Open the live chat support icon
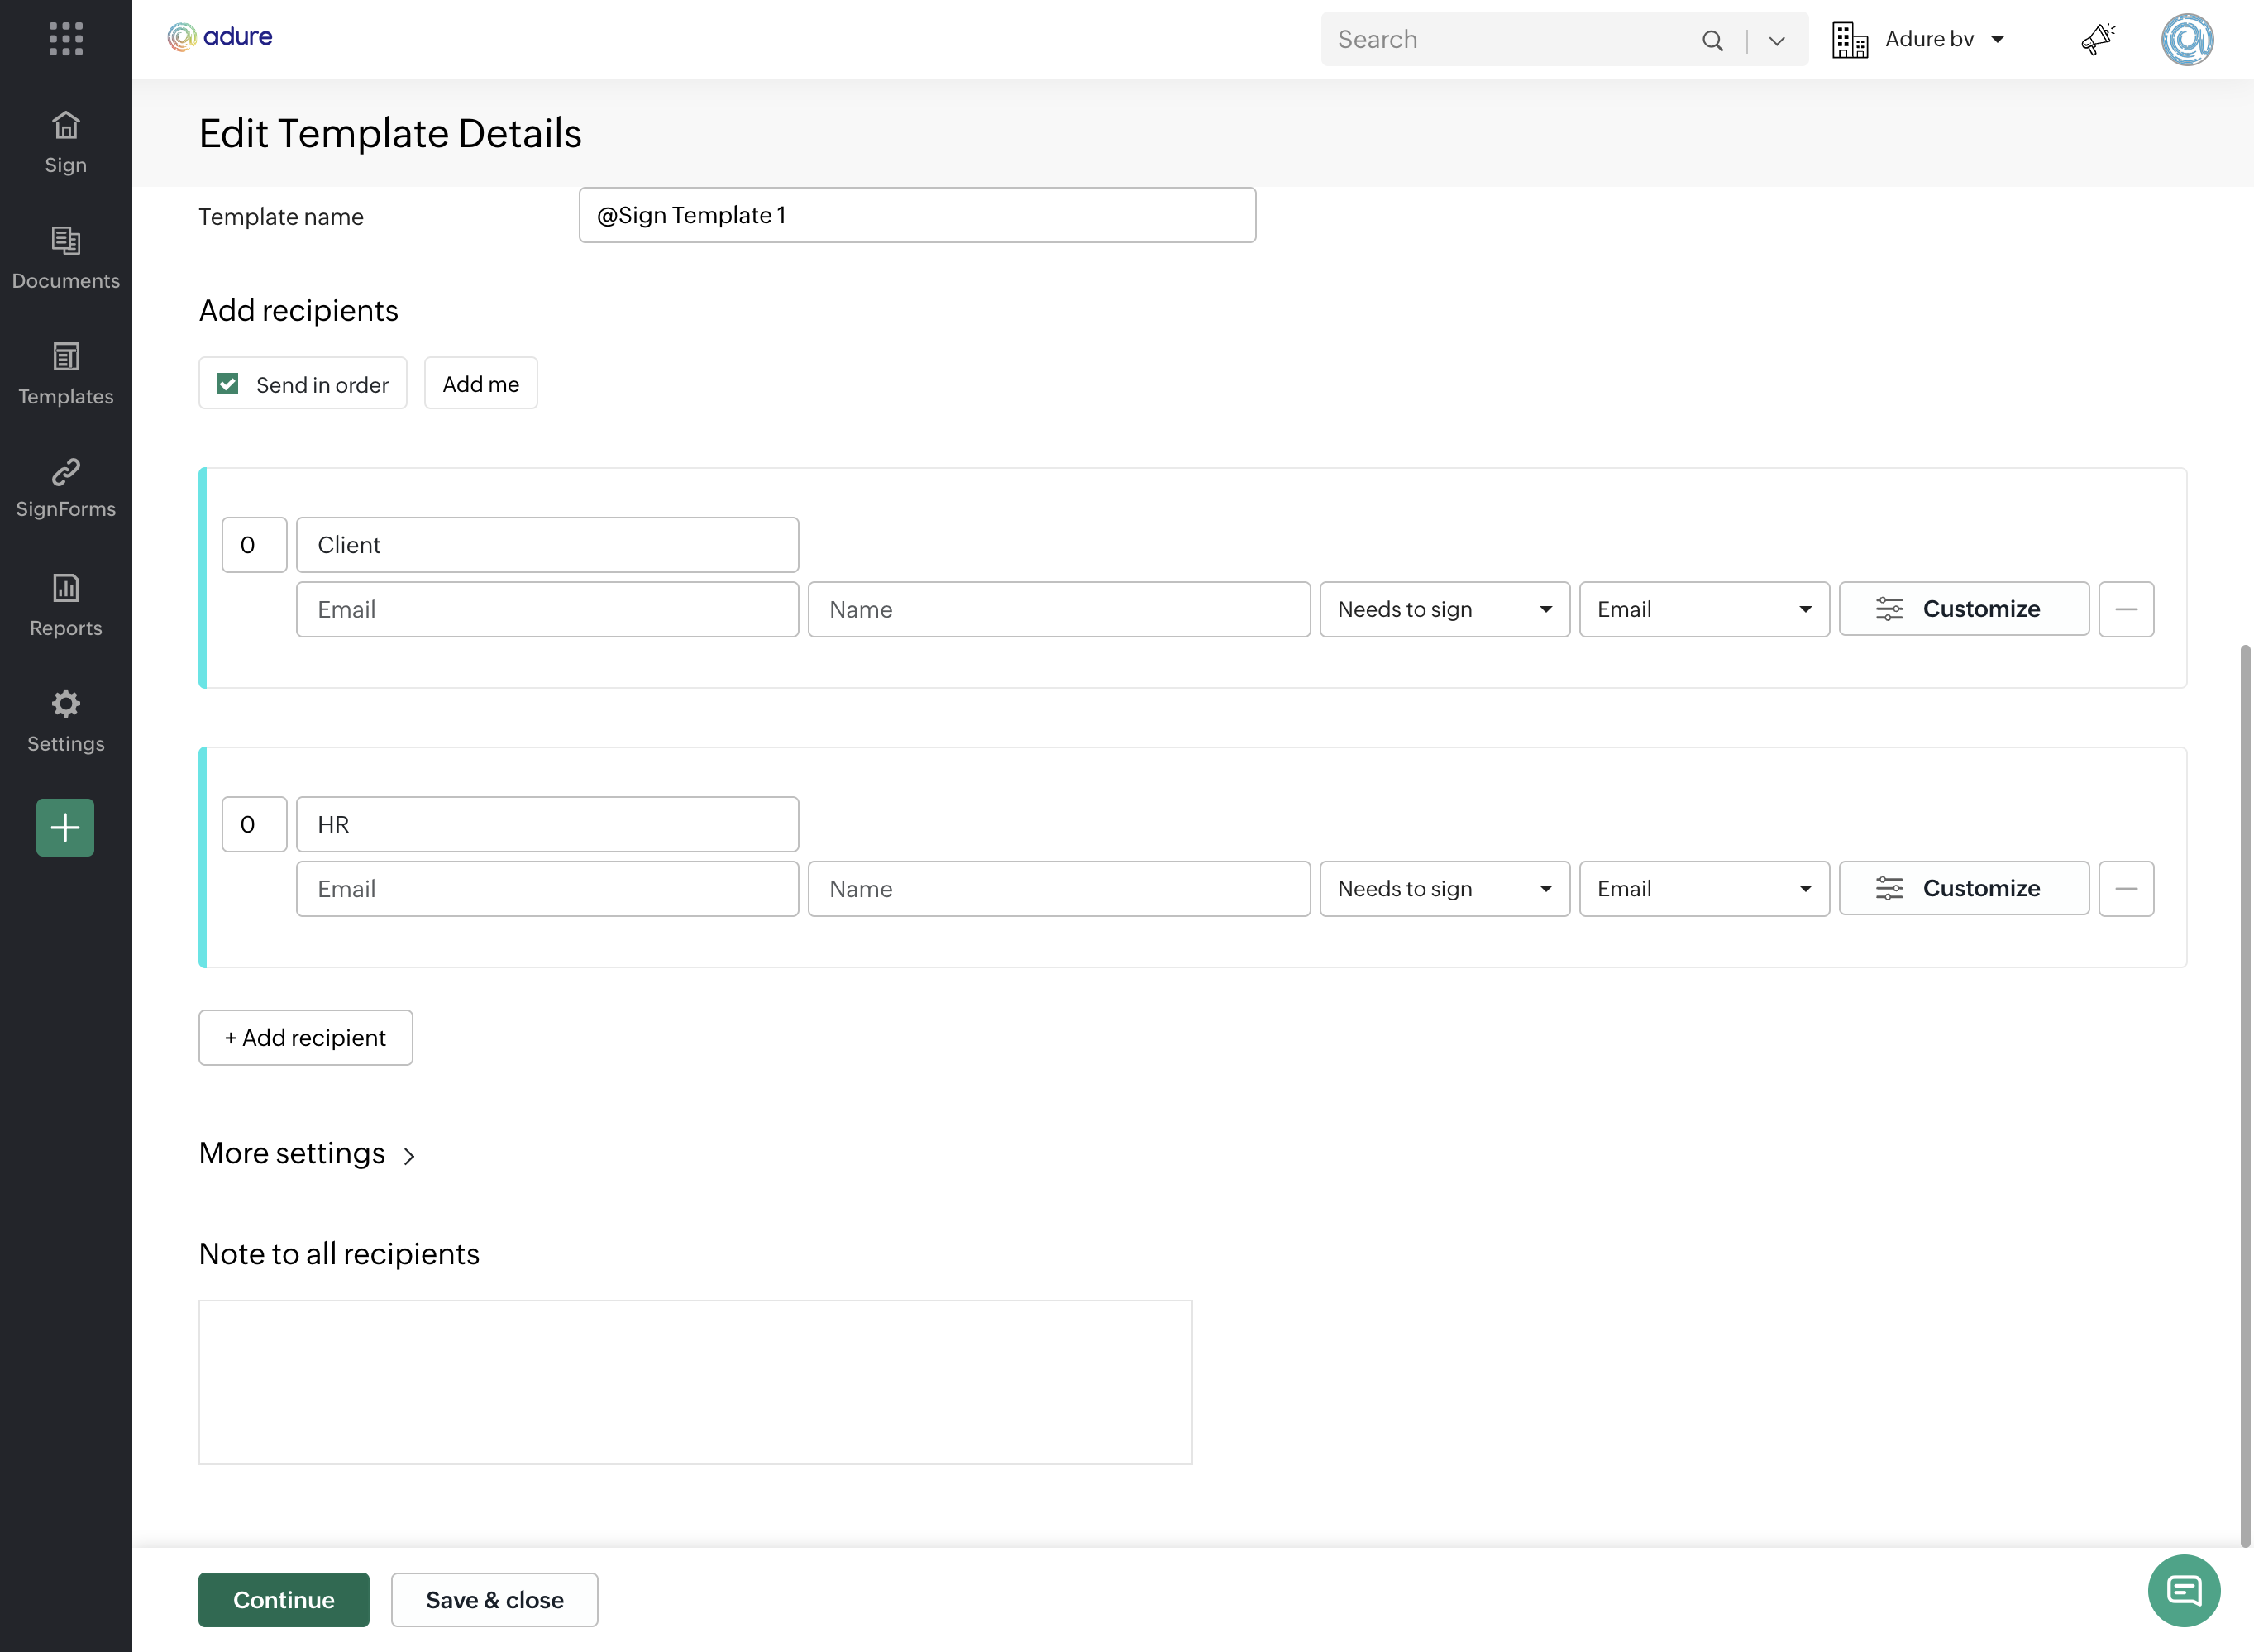2254x1652 pixels. click(x=2183, y=1590)
